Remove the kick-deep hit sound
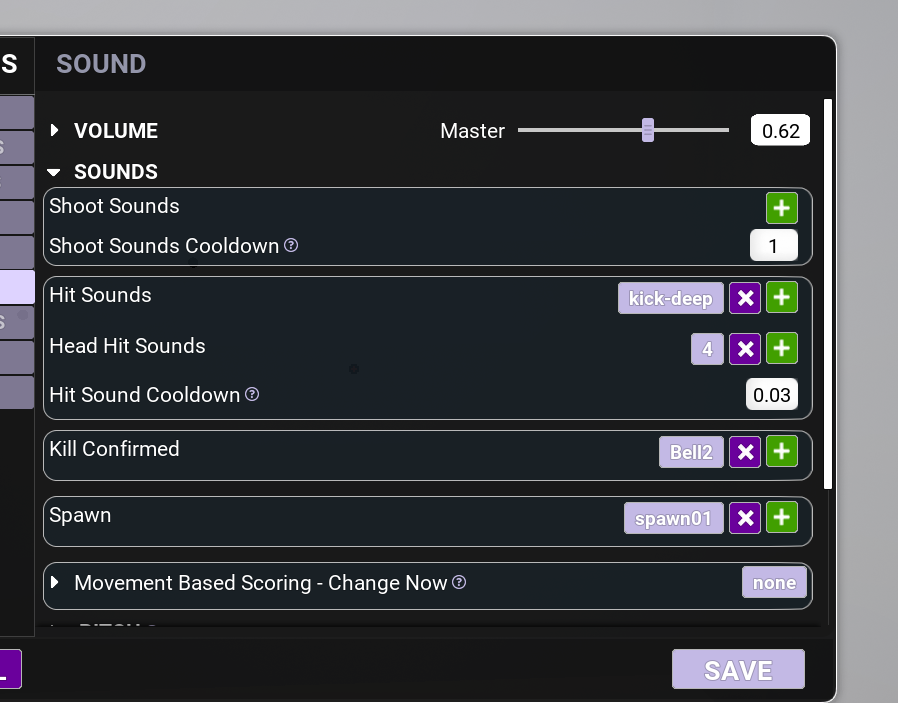The height and width of the screenshot is (703, 898). click(745, 298)
